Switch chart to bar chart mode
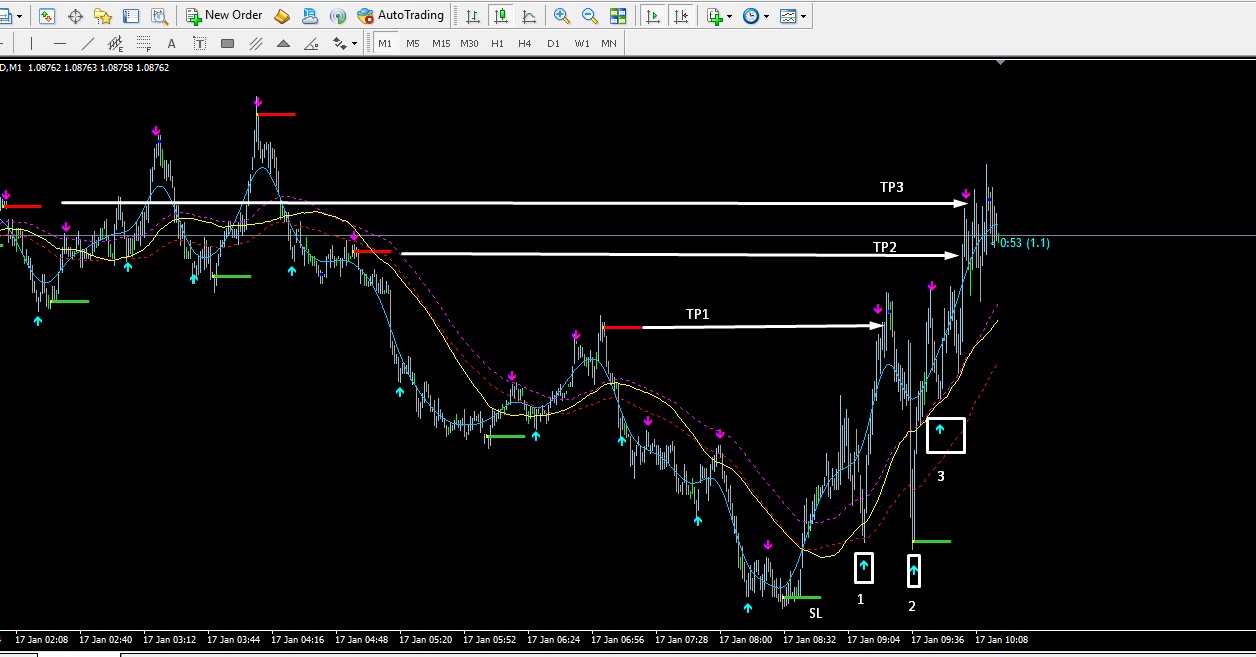 point(472,16)
